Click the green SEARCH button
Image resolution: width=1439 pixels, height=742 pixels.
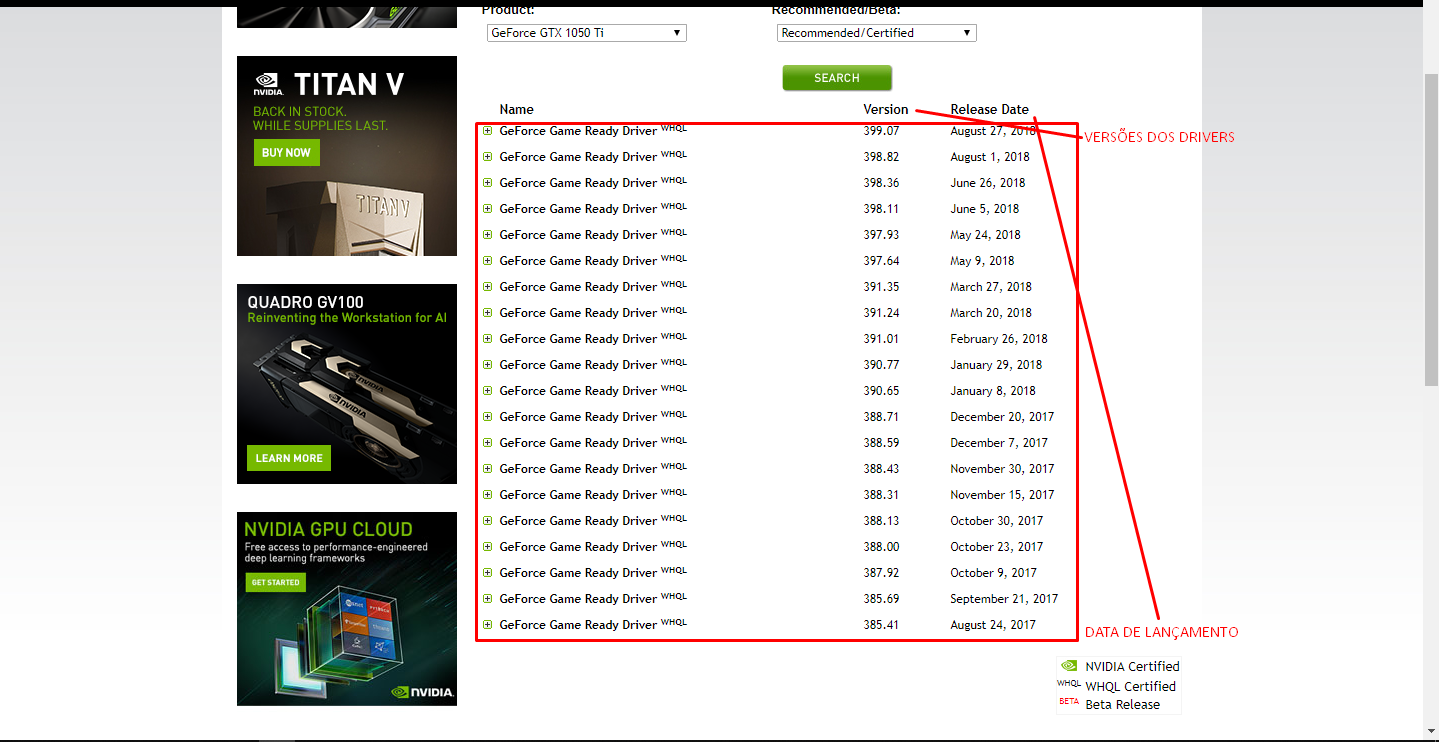pos(837,78)
